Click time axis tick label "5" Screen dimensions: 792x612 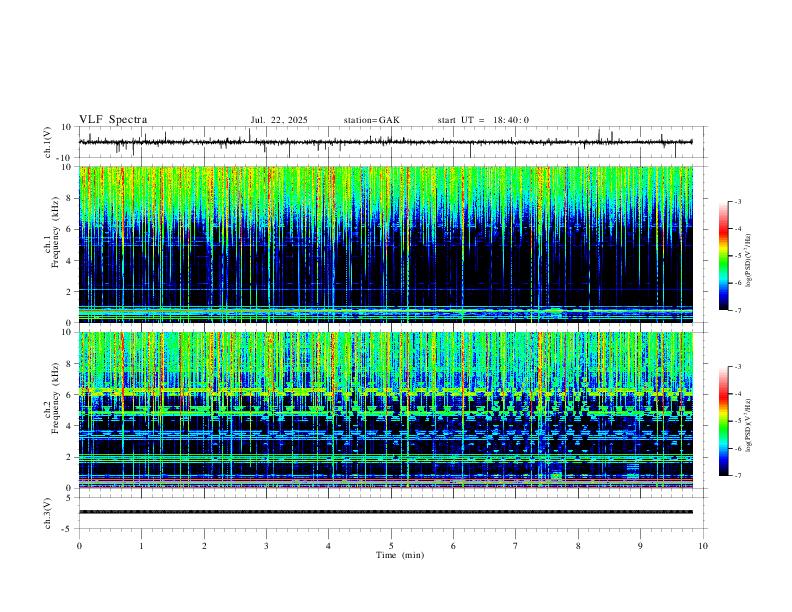pyautogui.click(x=391, y=546)
